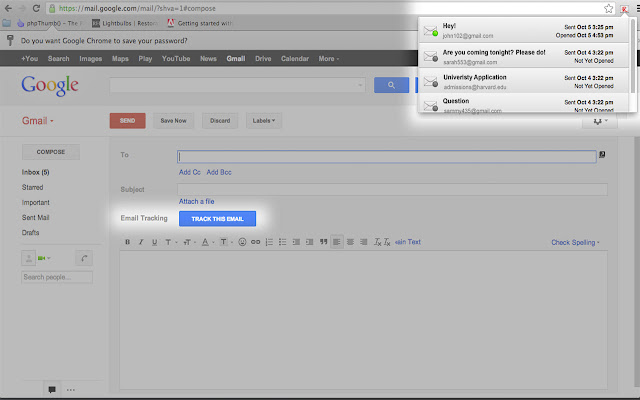Click the chat bubble icon at bottom

52,390
